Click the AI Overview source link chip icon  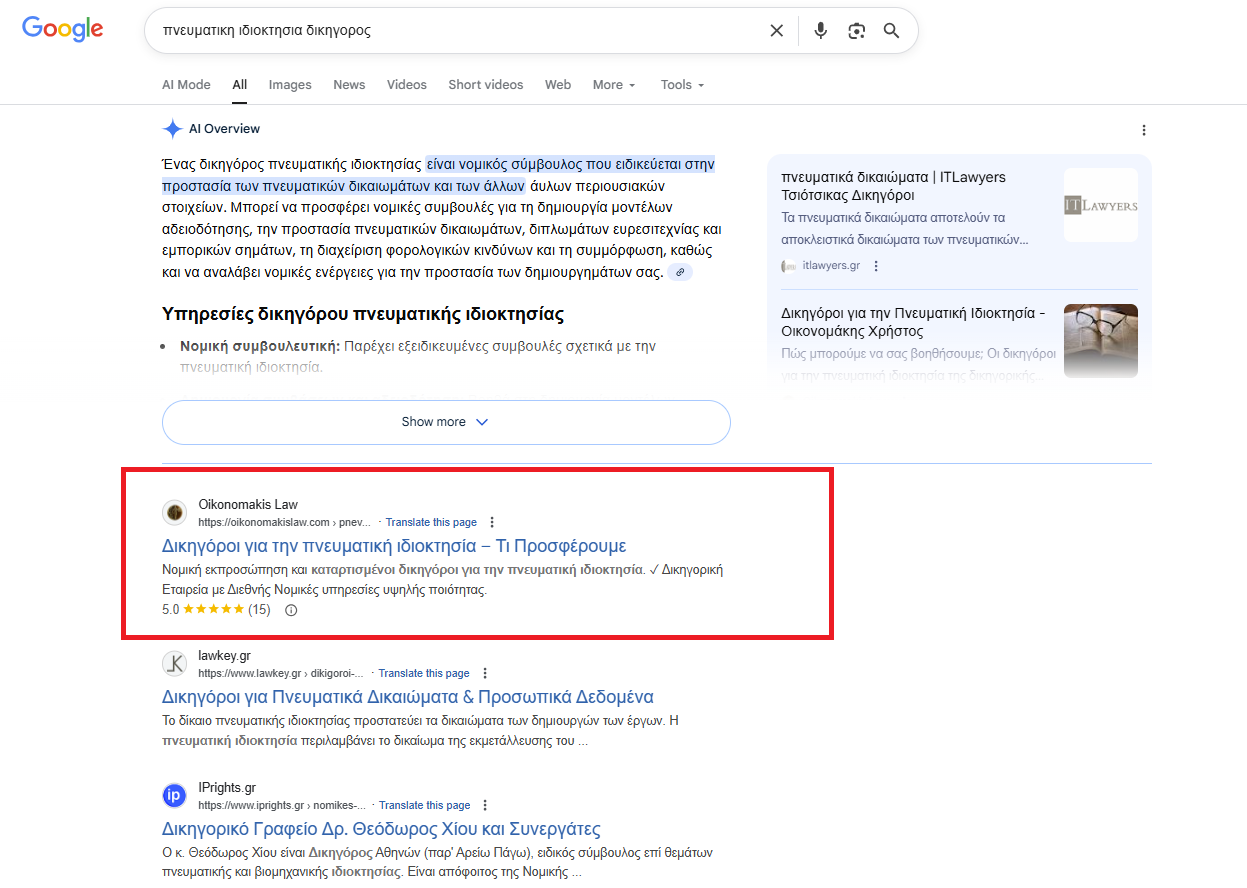point(680,272)
